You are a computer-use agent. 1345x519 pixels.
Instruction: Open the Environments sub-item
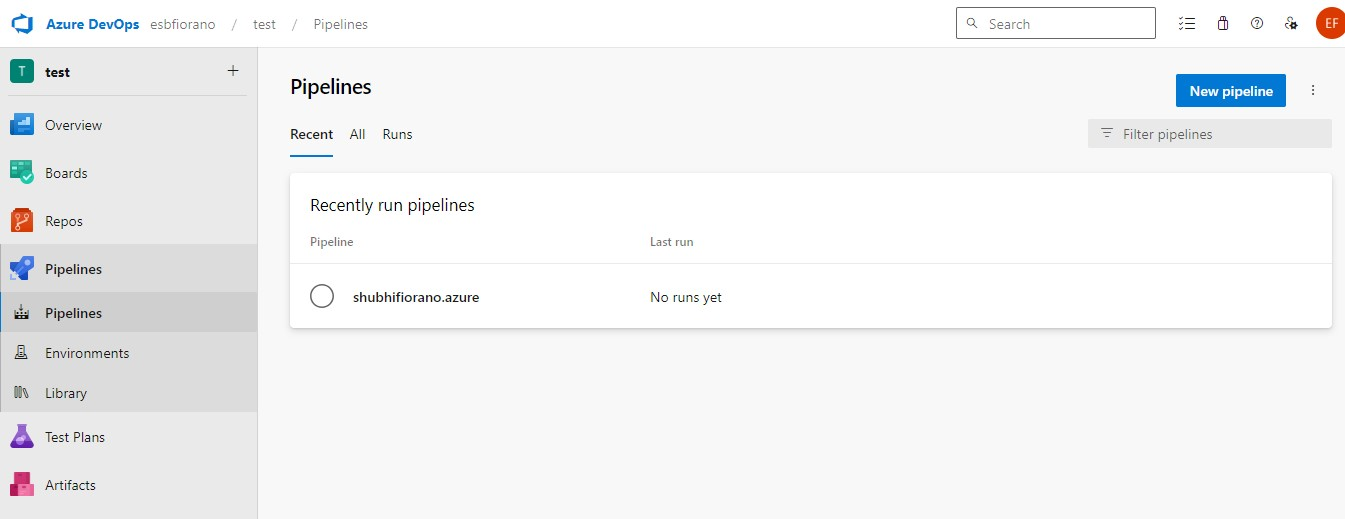pyautogui.click(x=86, y=353)
